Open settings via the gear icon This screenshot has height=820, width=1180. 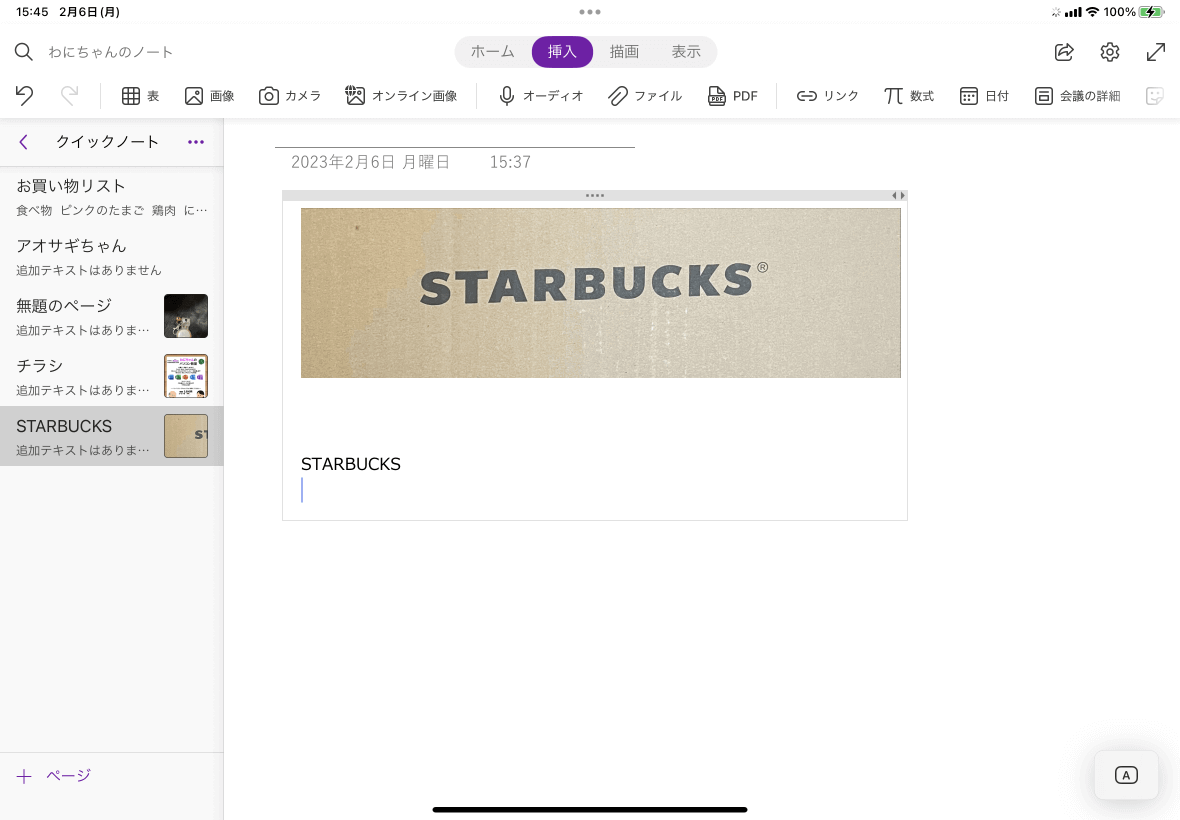(x=1110, y=52)
